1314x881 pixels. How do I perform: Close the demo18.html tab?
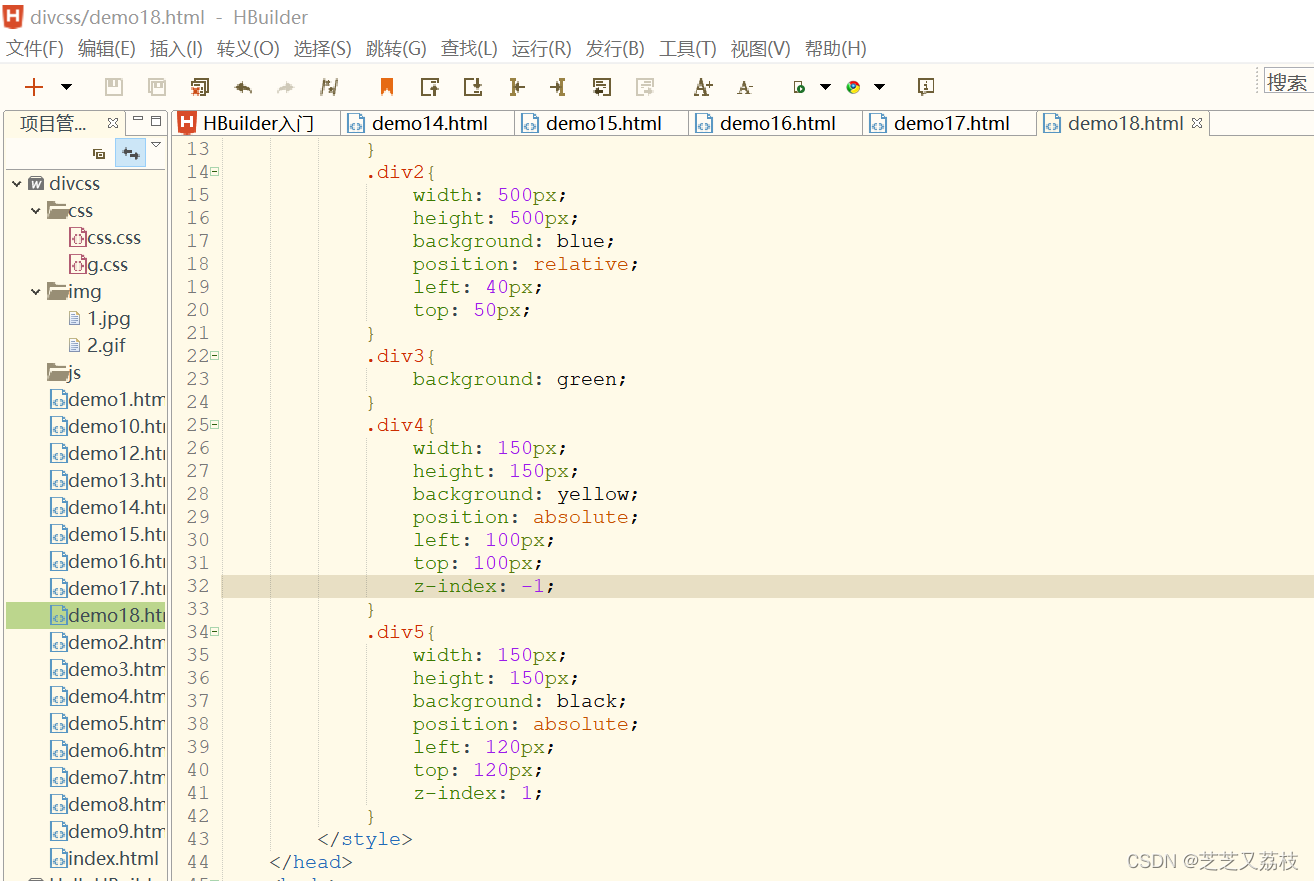[x=1197, y=122]
